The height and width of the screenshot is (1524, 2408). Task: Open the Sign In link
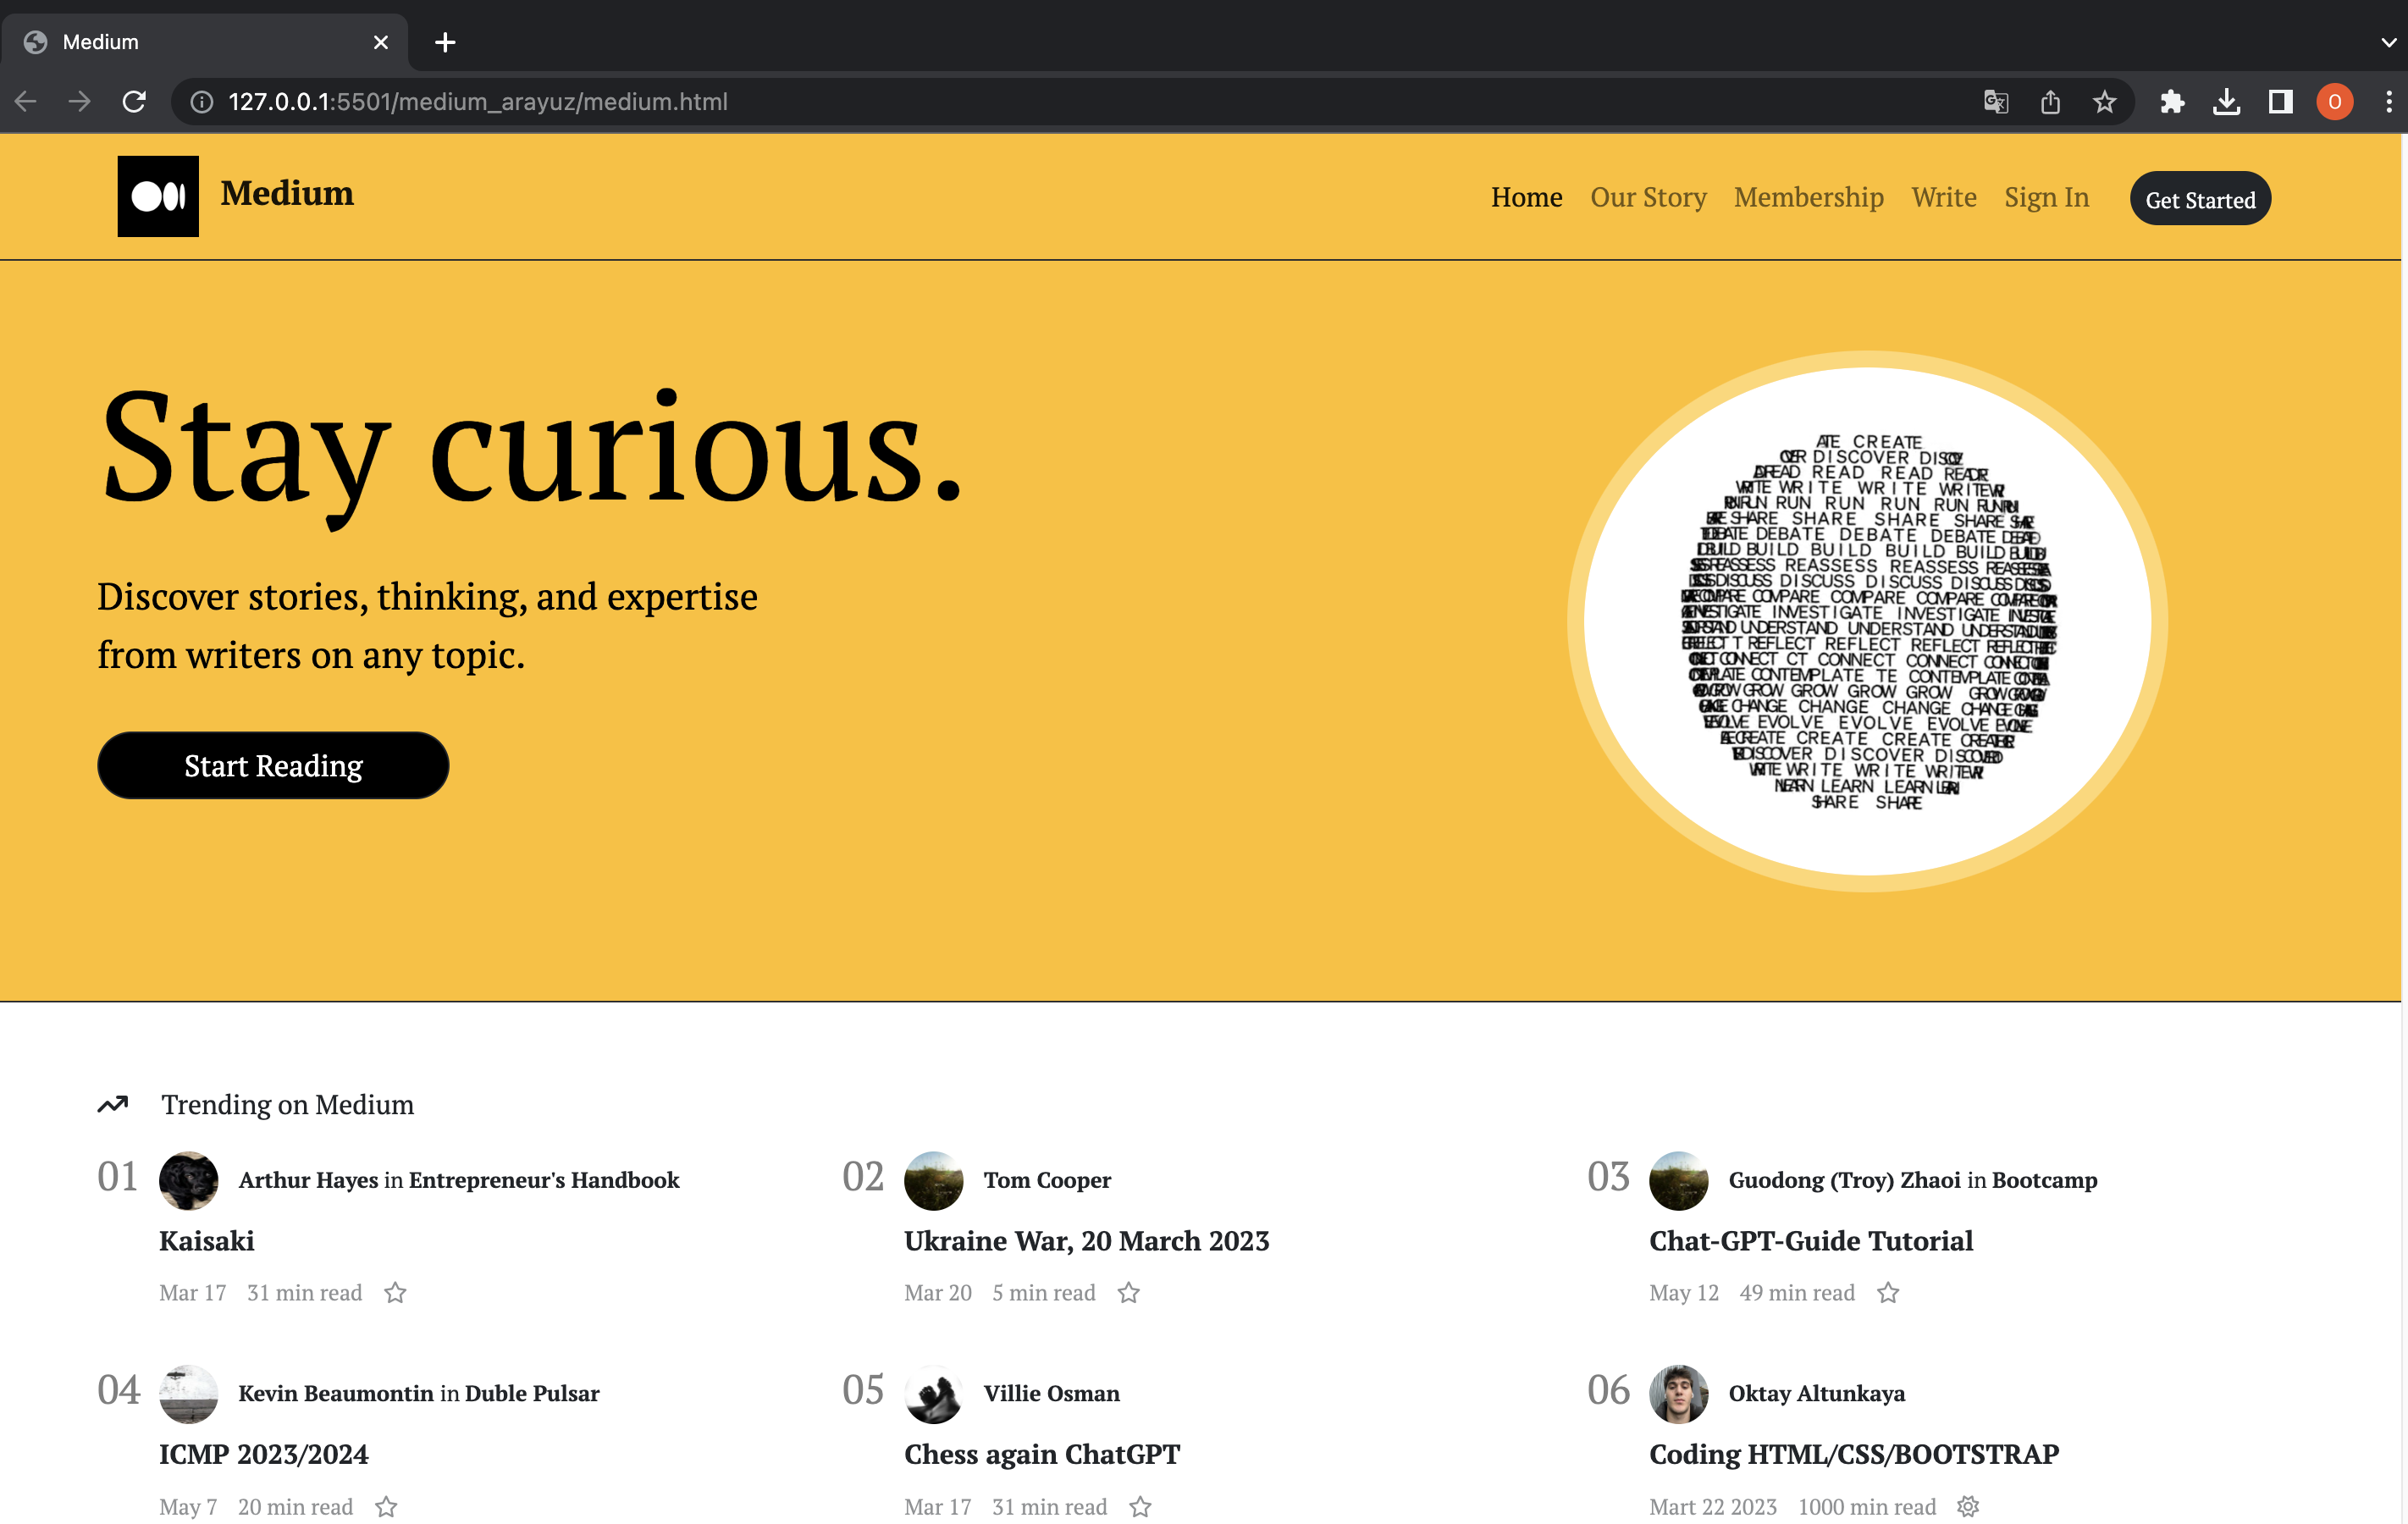2046,197
